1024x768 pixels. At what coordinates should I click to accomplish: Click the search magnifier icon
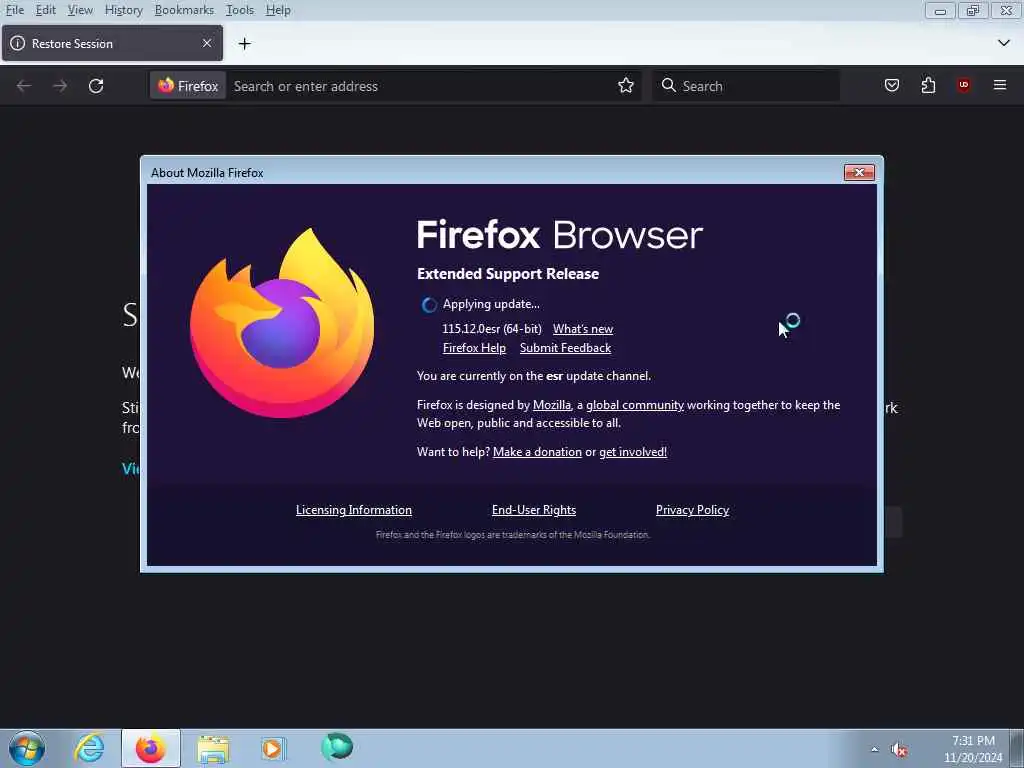[x=668, y=86]
